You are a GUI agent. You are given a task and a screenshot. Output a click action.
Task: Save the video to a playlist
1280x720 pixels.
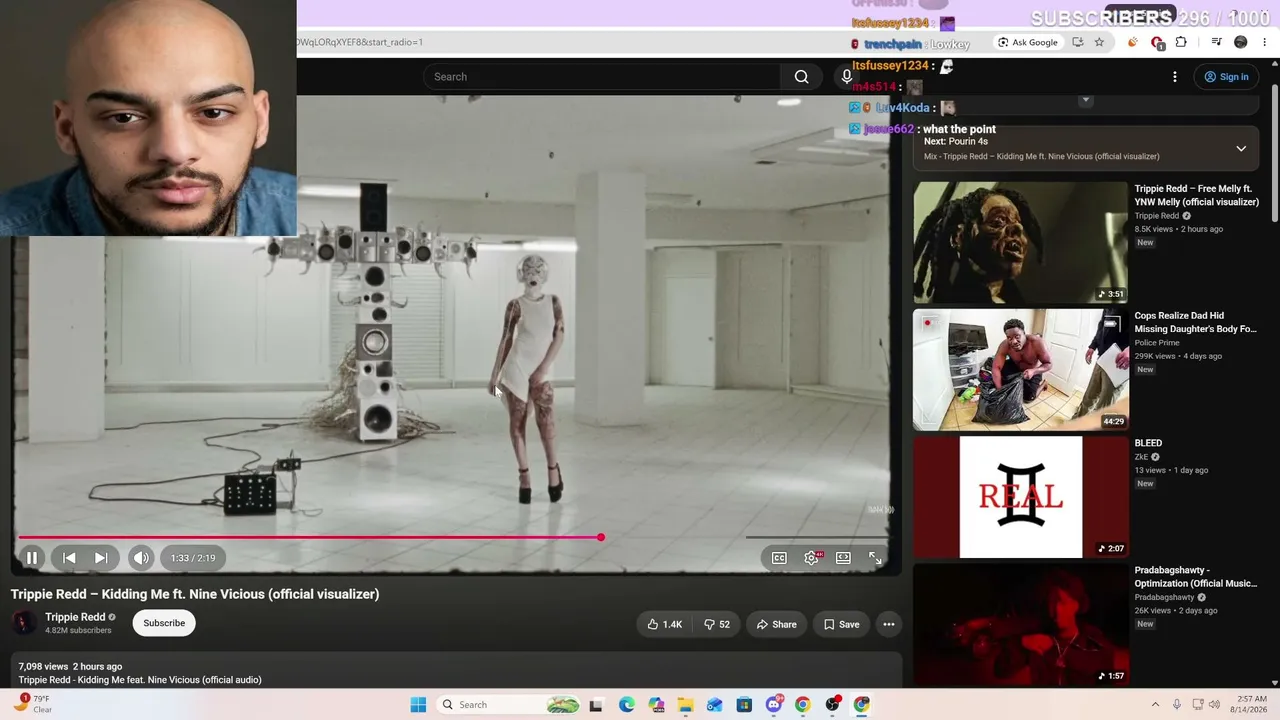(842, 624)
